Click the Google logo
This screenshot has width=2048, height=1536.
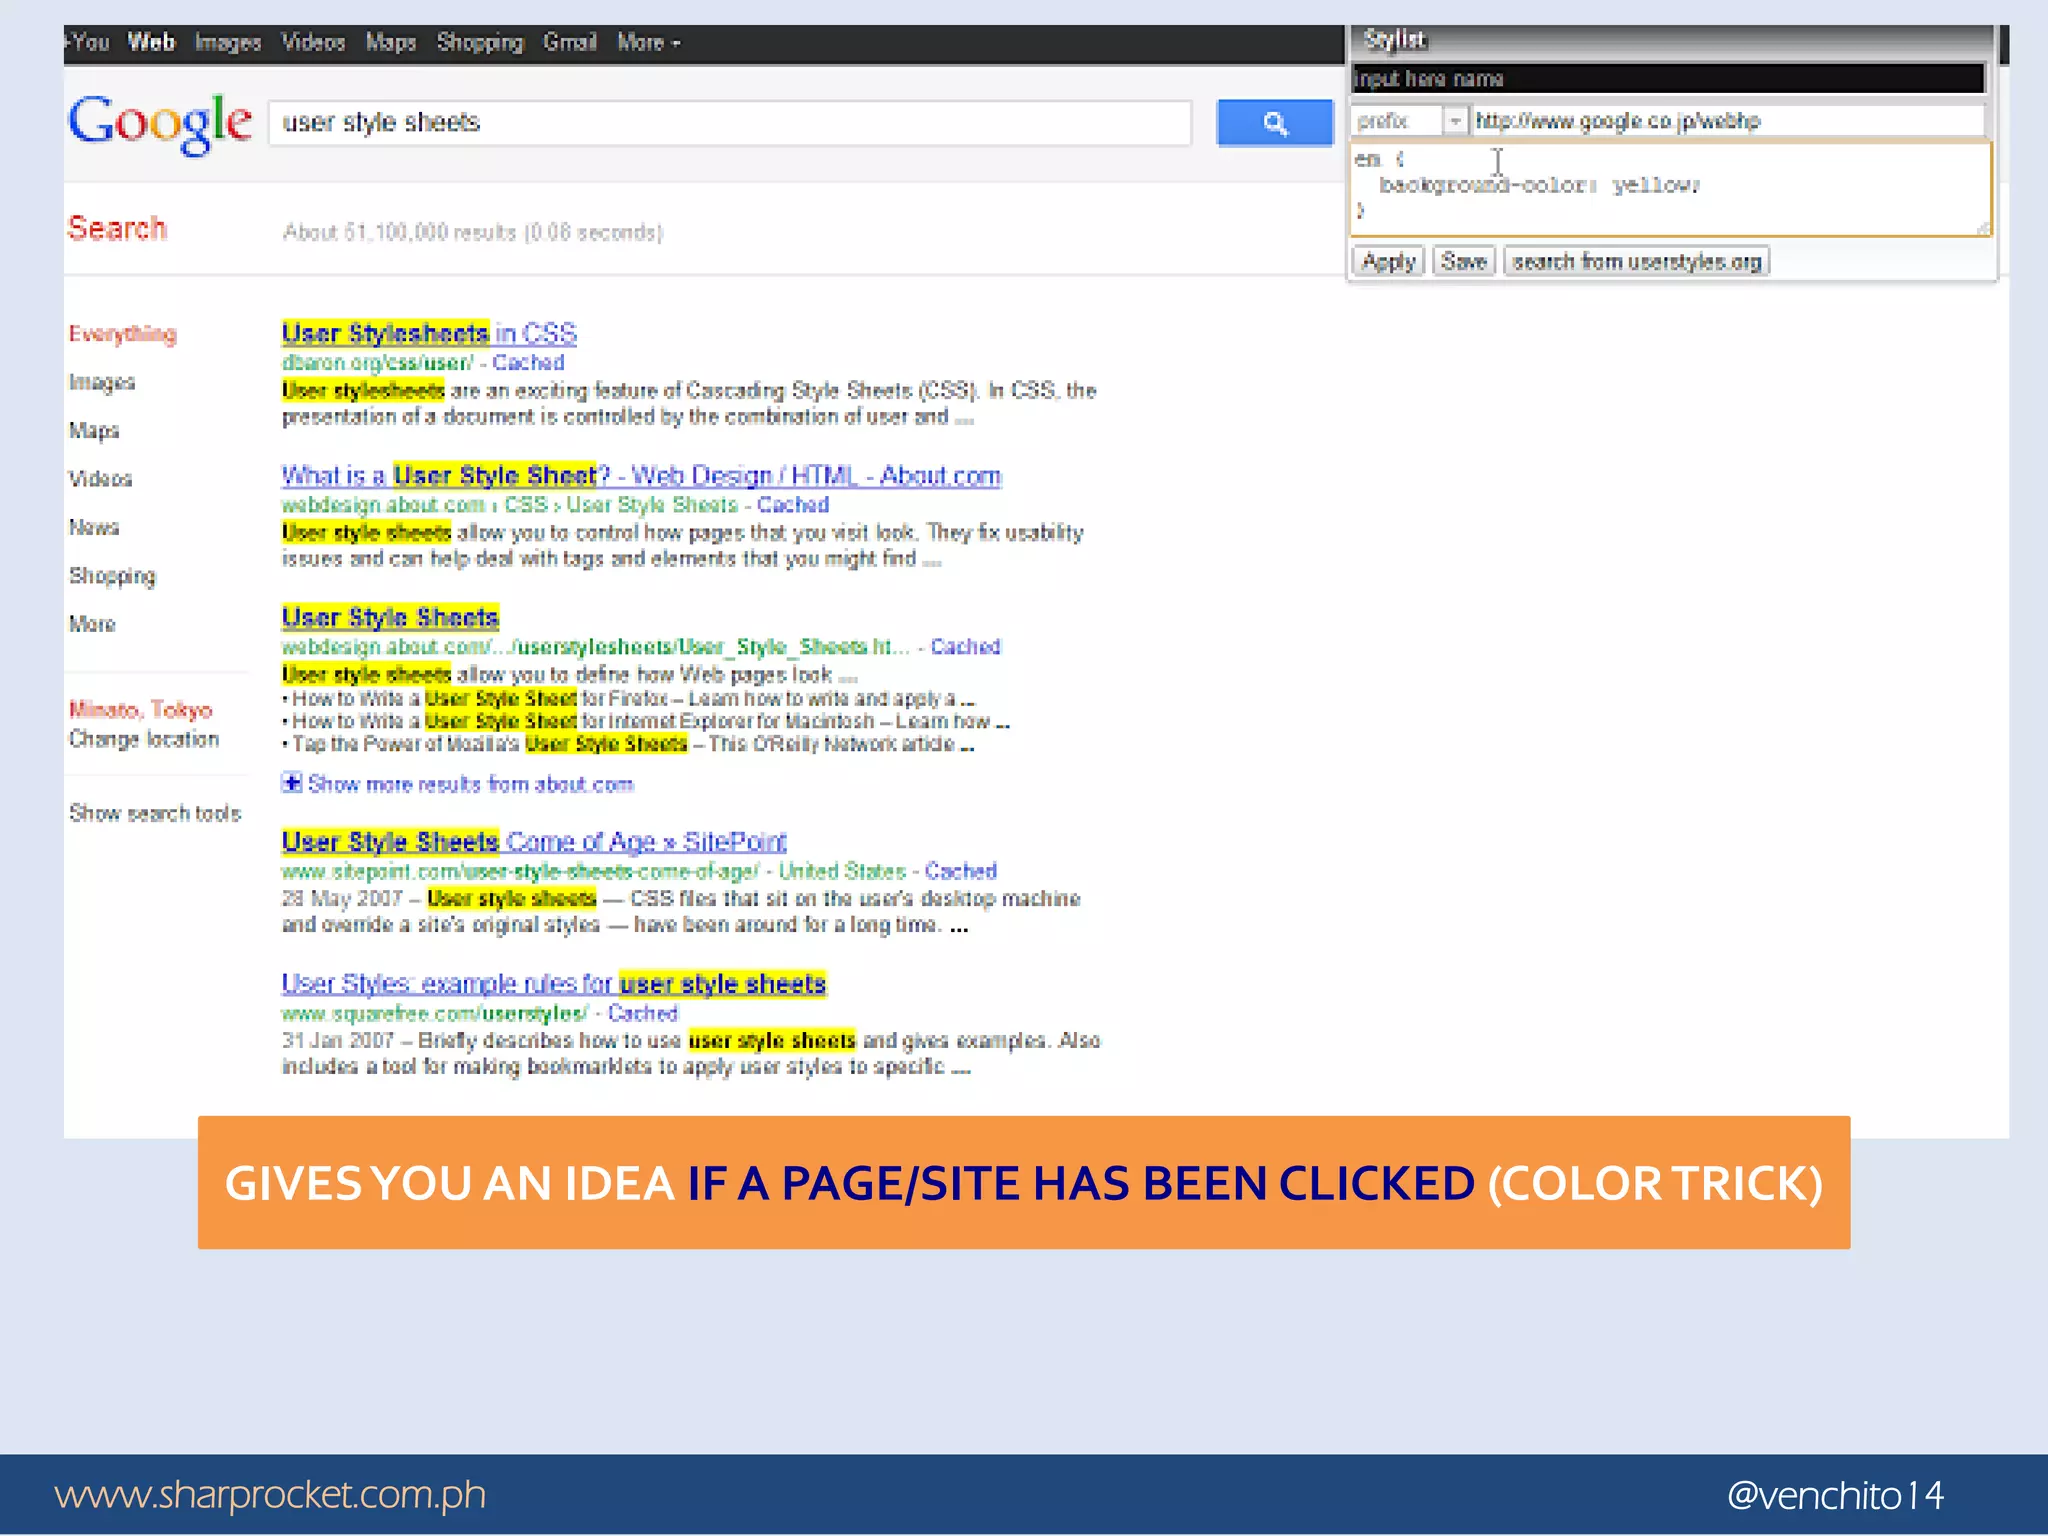[160, 123]
